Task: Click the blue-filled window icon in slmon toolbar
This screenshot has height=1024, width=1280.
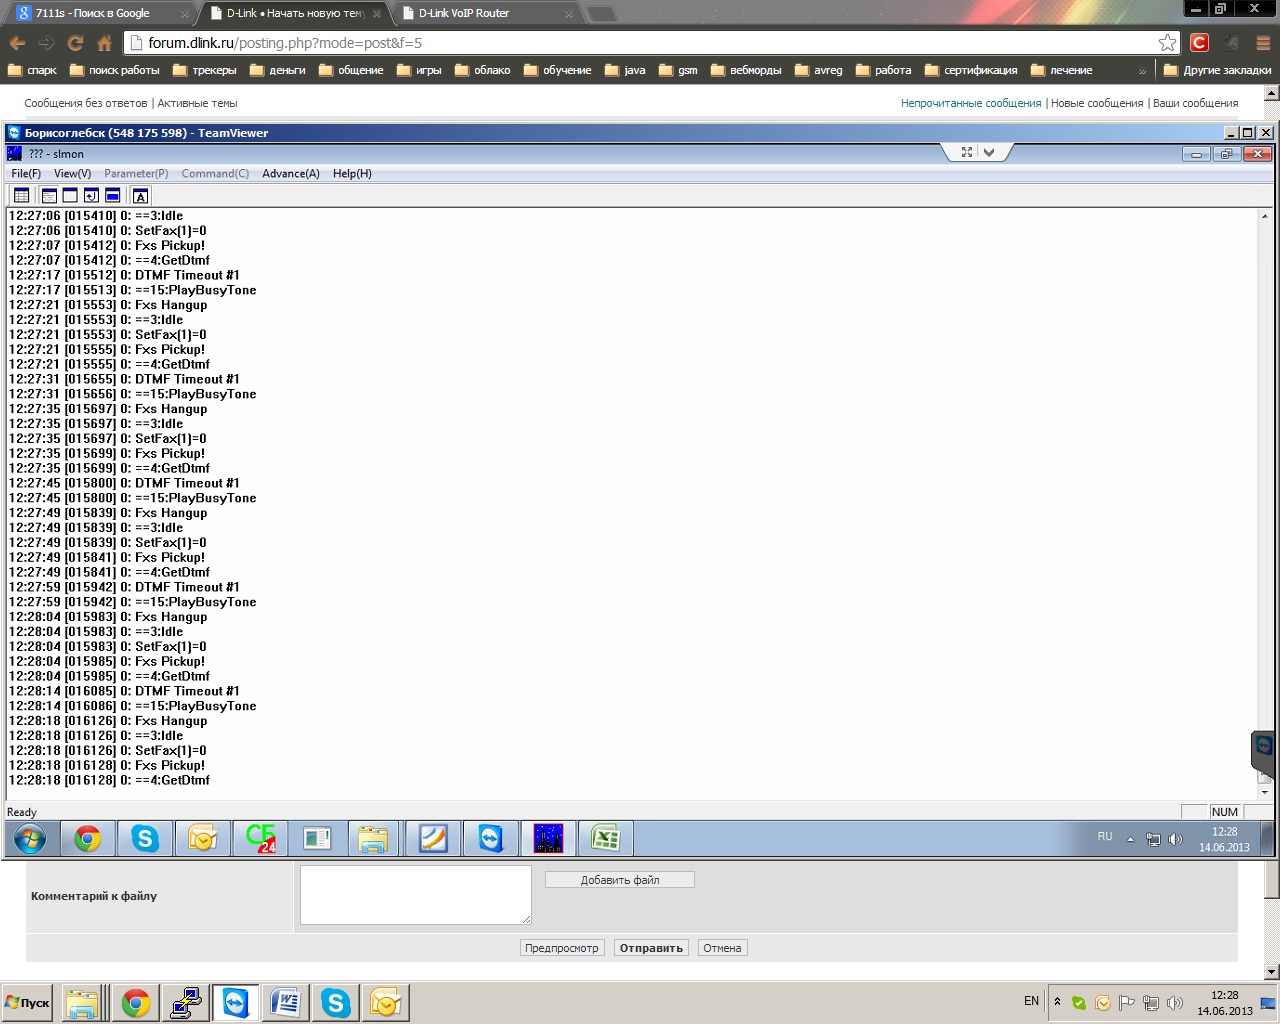Action: 113,195
